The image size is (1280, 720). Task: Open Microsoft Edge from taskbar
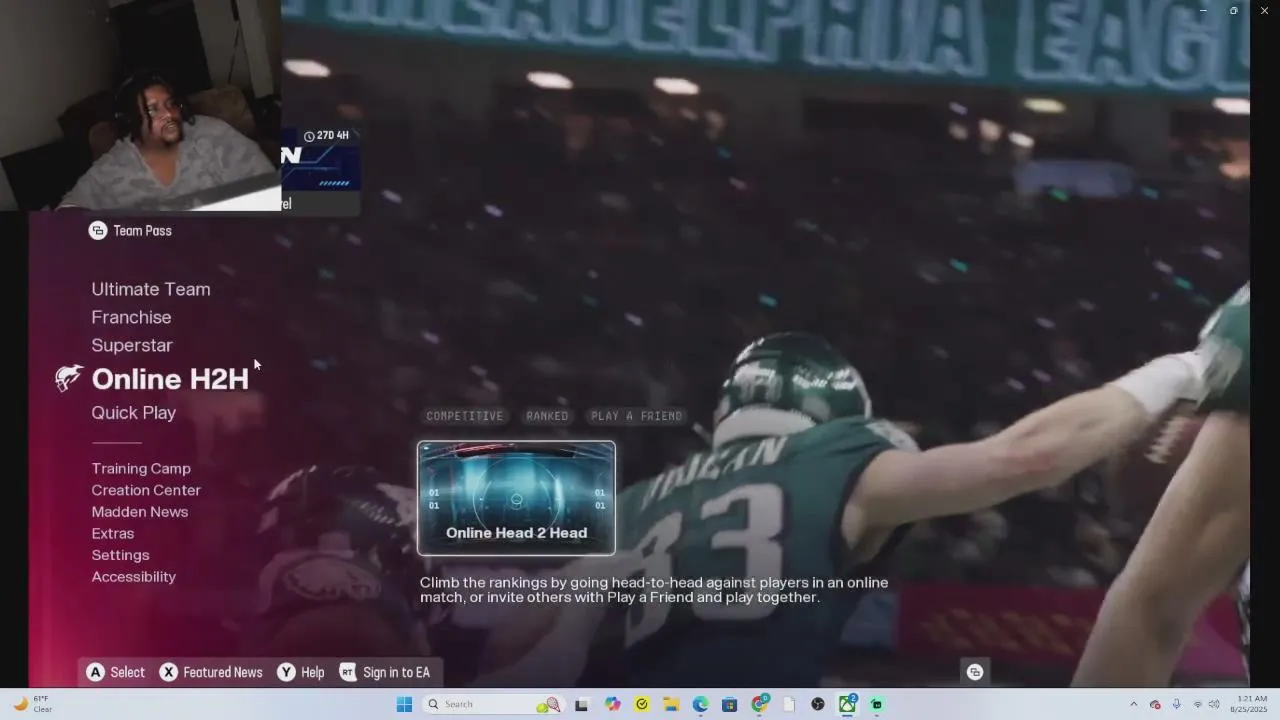coord(700,704)
